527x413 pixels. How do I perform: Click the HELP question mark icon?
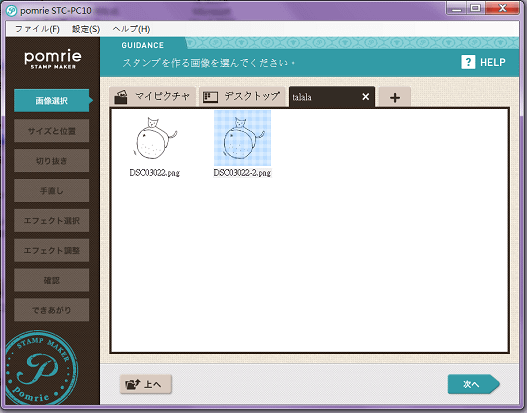468,62
